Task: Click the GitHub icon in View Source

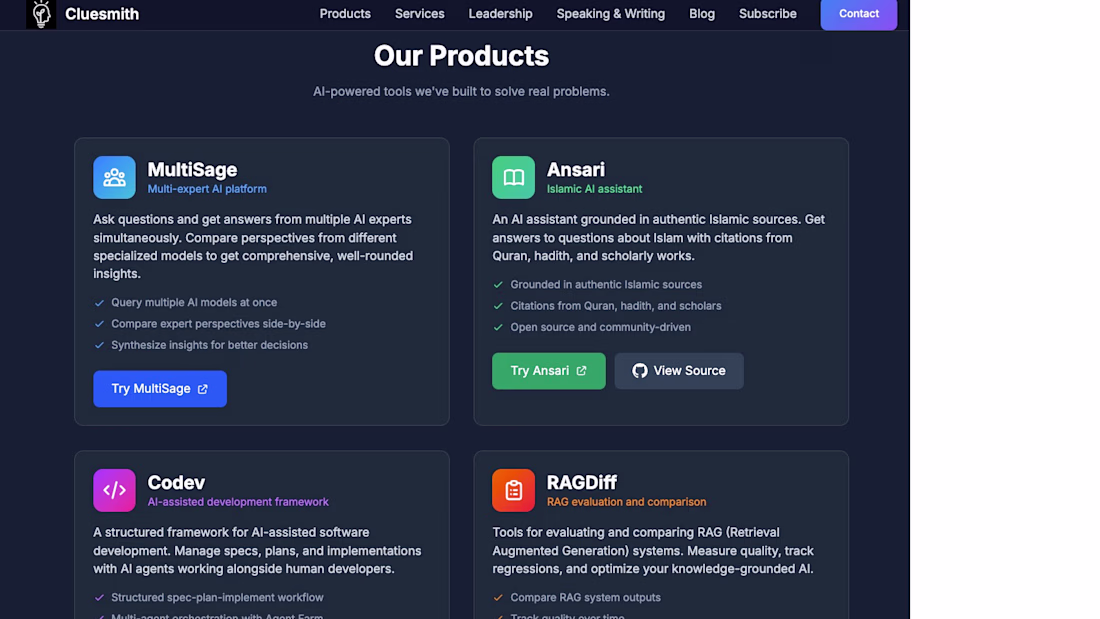Action: pos(640,371)
